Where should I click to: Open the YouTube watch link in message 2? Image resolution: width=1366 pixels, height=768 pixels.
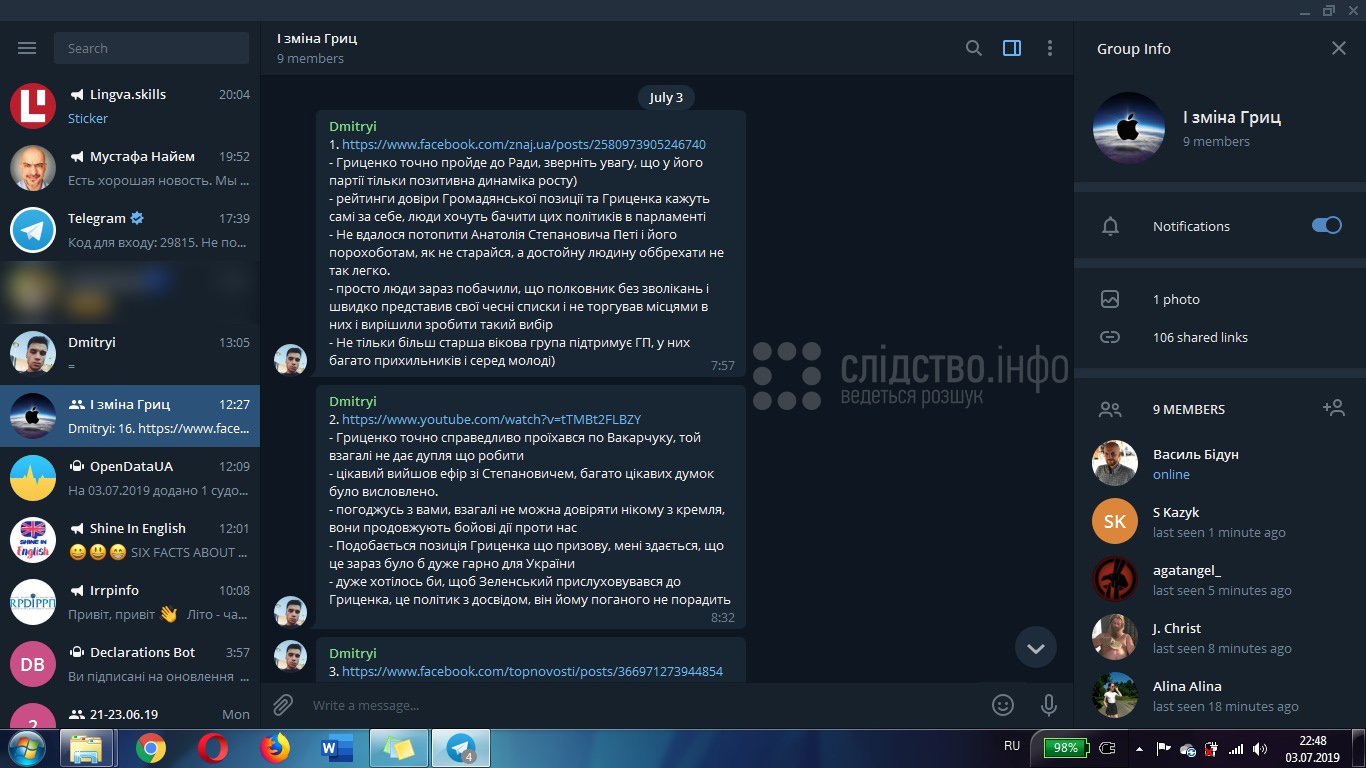tap(492, 419)
